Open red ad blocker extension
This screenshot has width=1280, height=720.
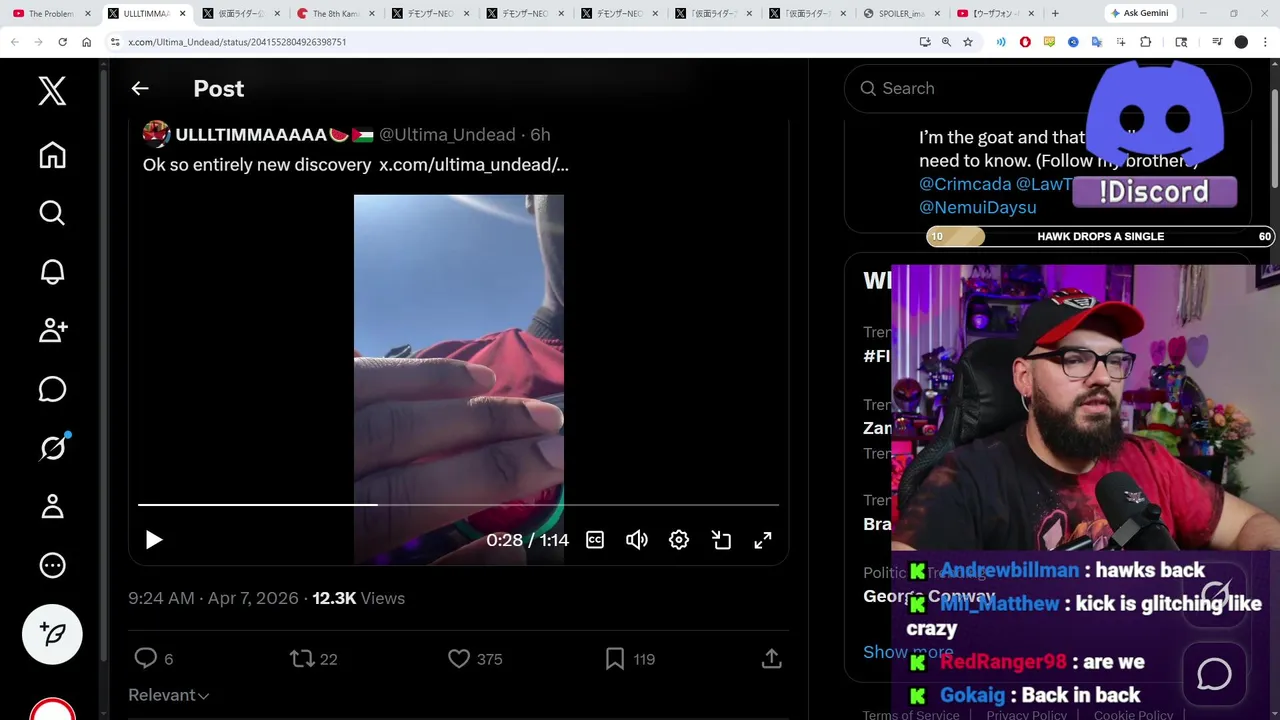pos(1025,42)
